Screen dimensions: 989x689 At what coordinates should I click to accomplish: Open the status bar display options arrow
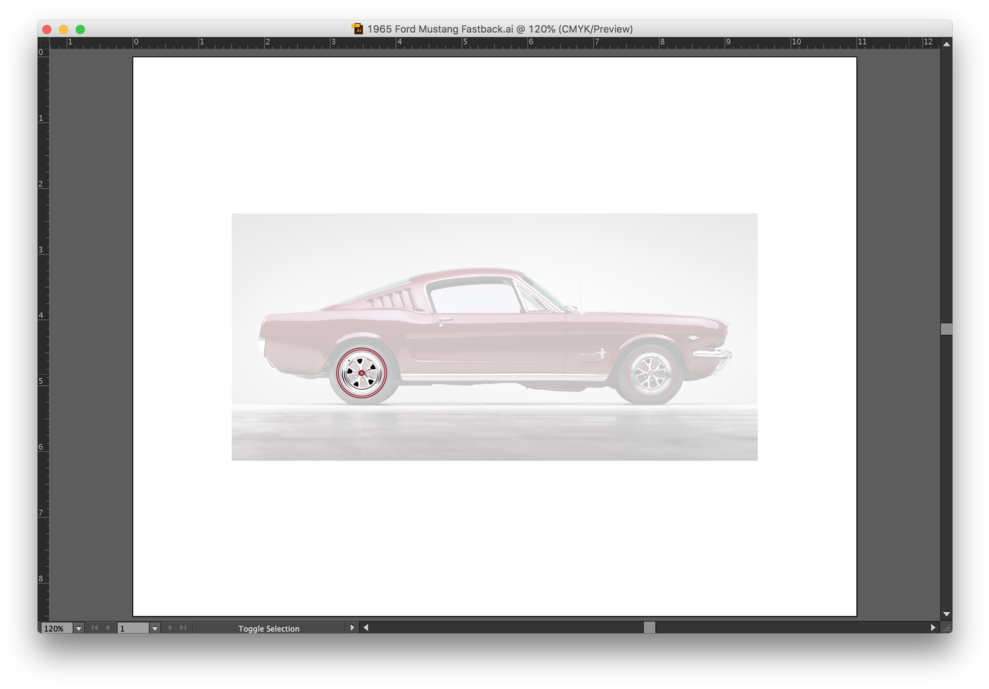352,628
